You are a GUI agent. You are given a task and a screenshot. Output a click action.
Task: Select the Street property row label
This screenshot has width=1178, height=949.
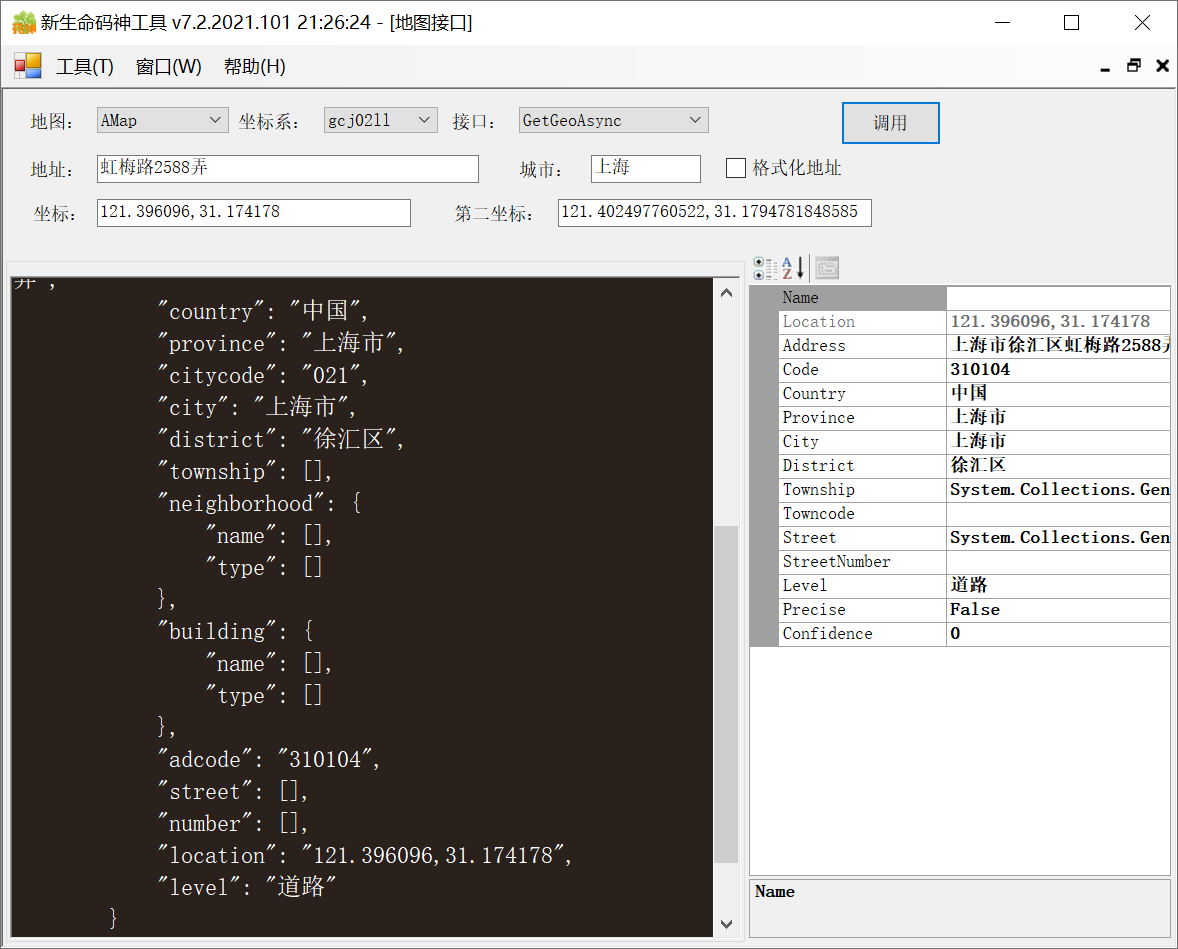pyautogui.click(x=809, y=538)
